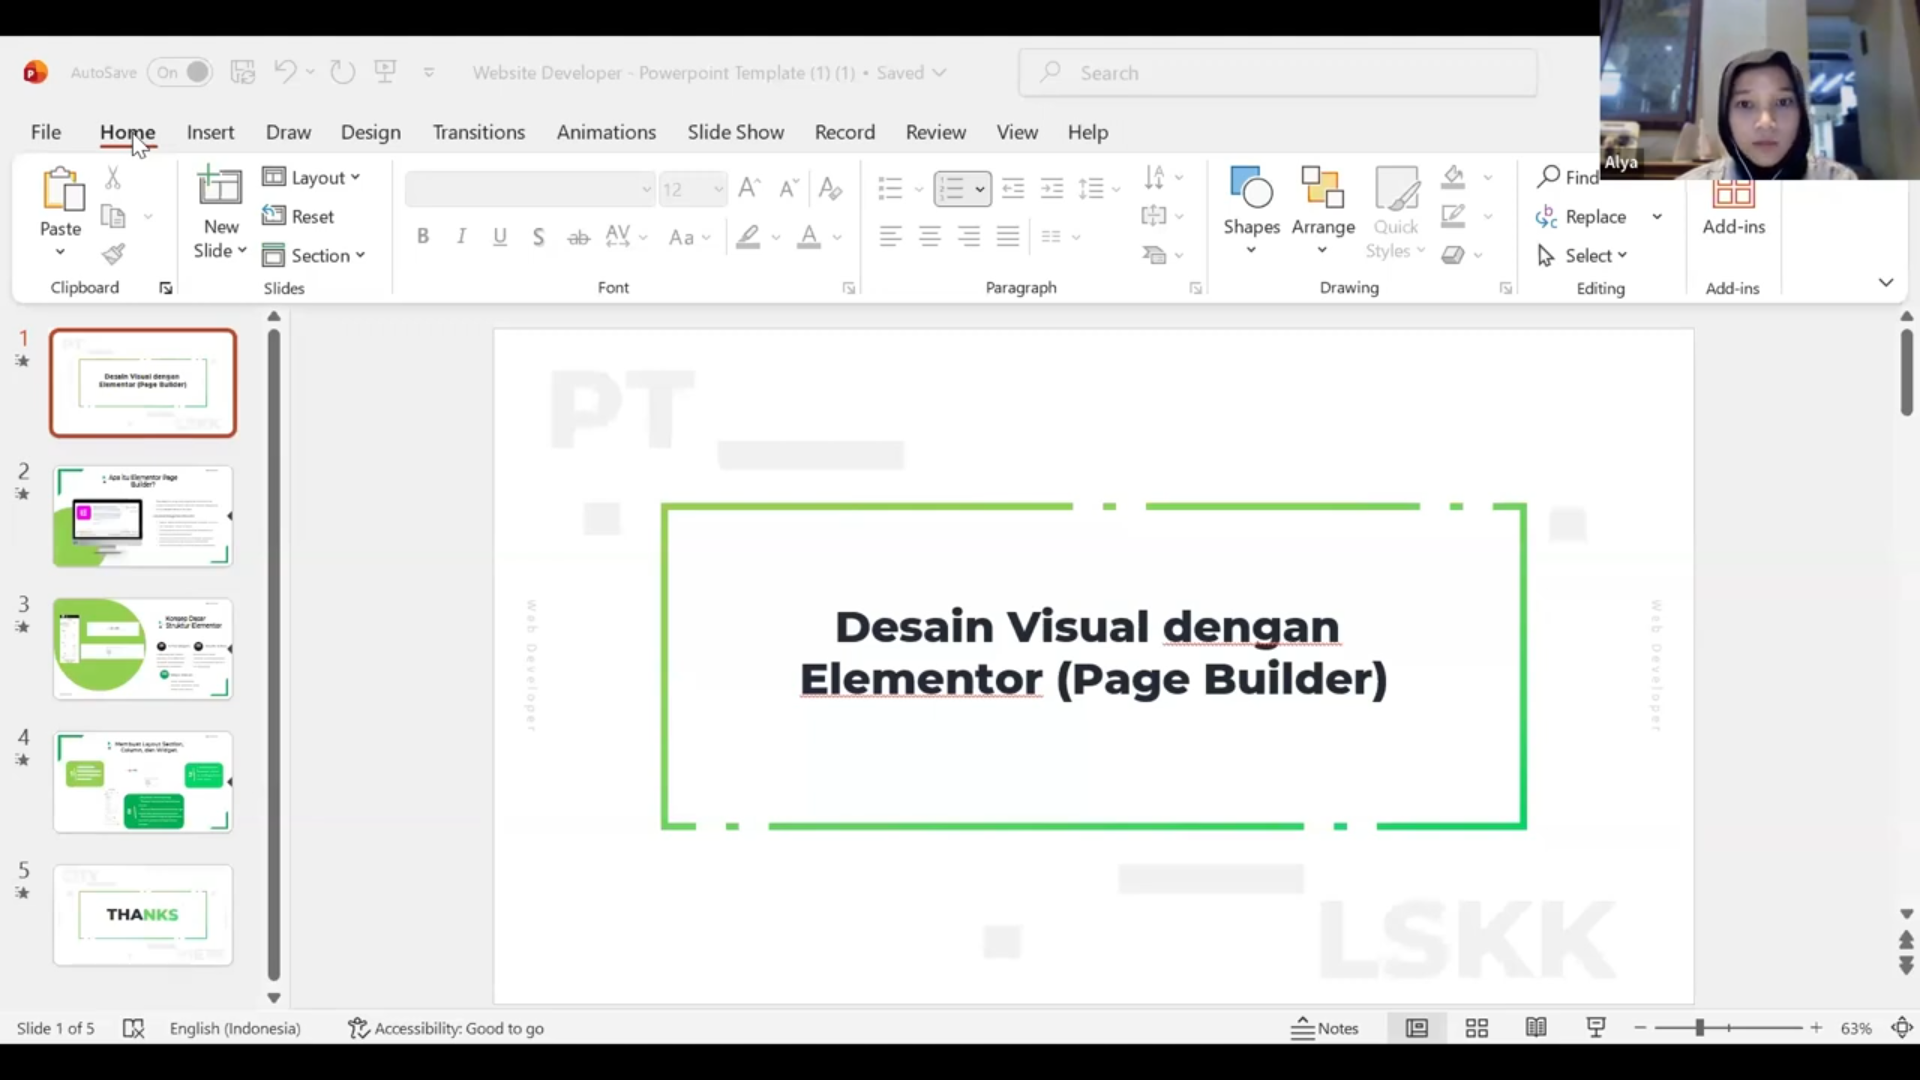Toggle Normal view button in status bar
Viewport: 1920px width, 1080px height.
(x=1416, y=1028)
